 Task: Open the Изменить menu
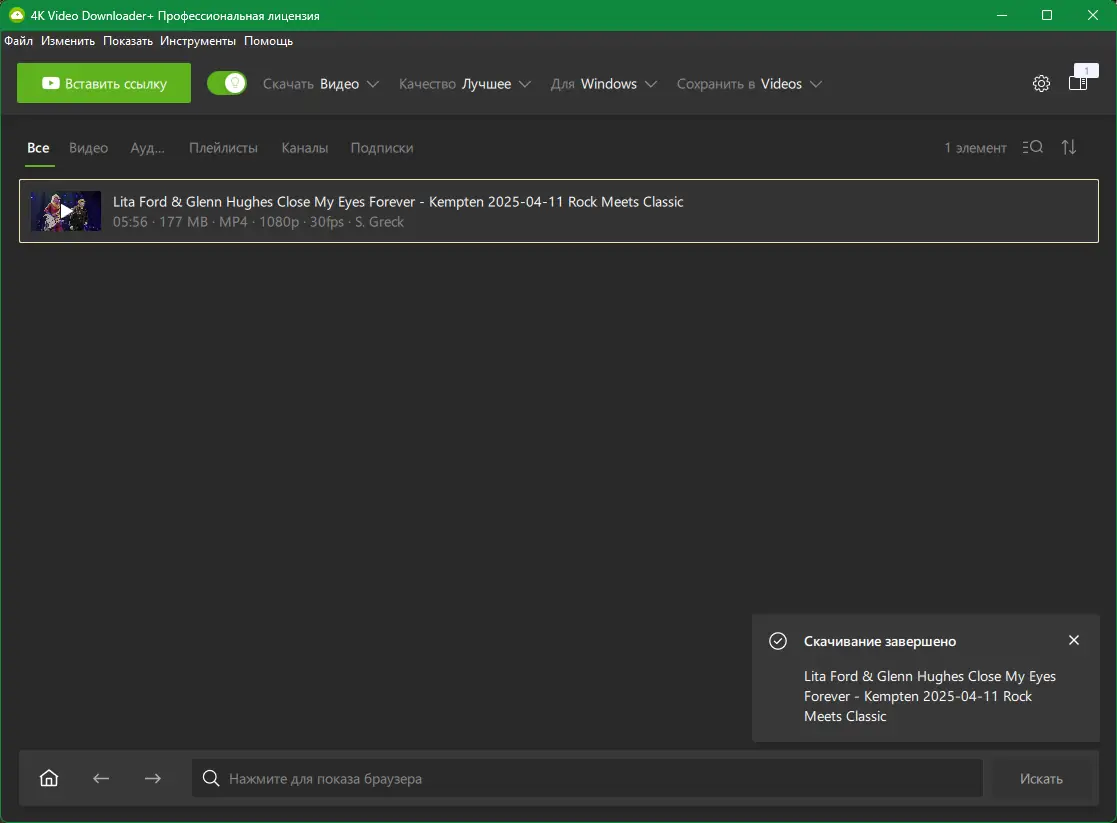68,41
